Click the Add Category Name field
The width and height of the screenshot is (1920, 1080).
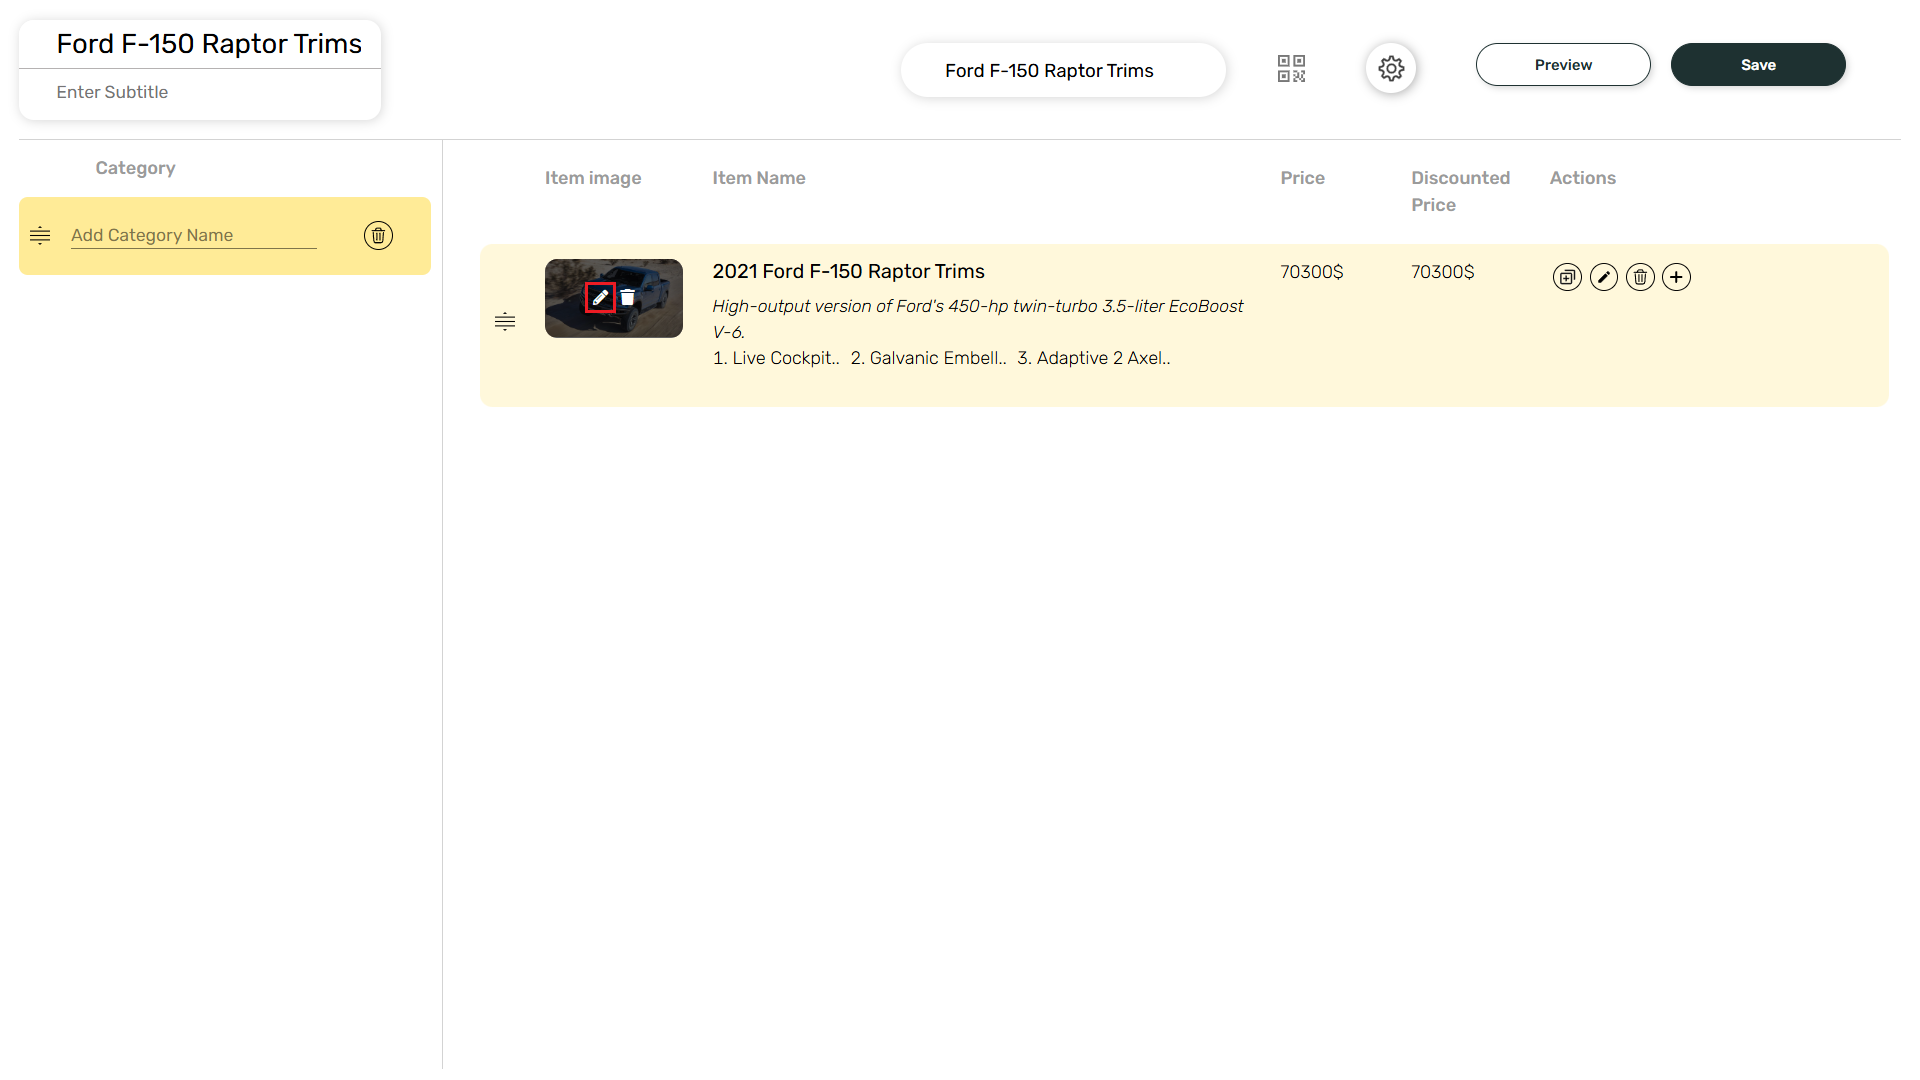click(193, 236)
